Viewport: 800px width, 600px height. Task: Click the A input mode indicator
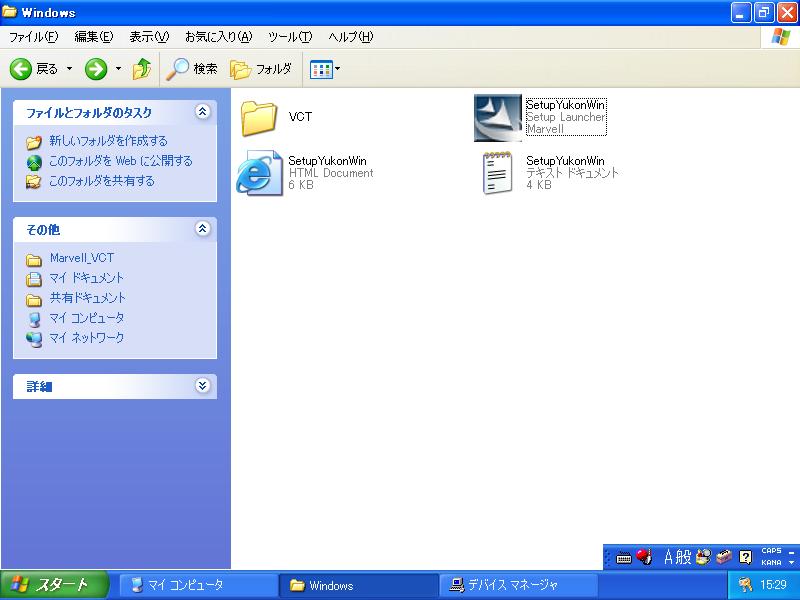[x=669, y=557]
